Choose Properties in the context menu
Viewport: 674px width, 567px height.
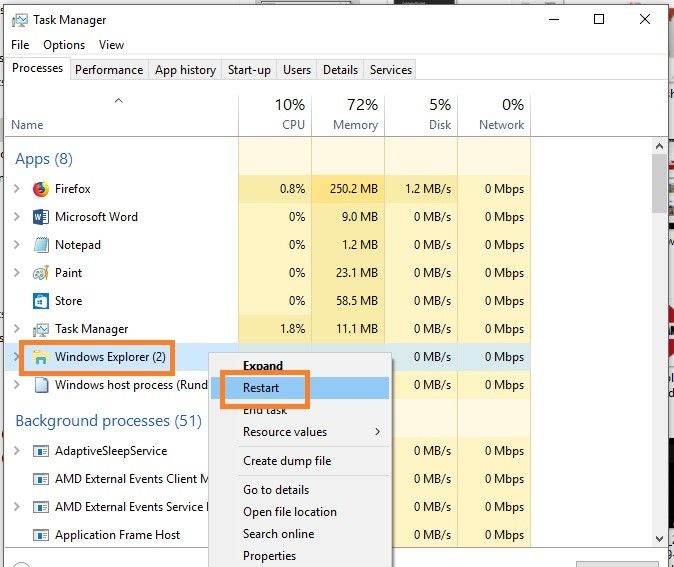point(301,556)
